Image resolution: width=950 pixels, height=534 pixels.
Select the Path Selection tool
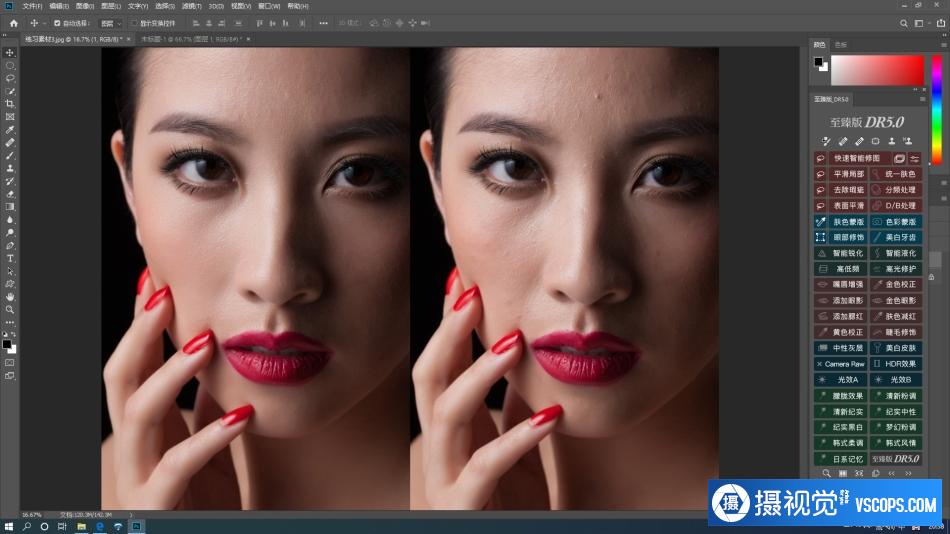tap(10, 272)
